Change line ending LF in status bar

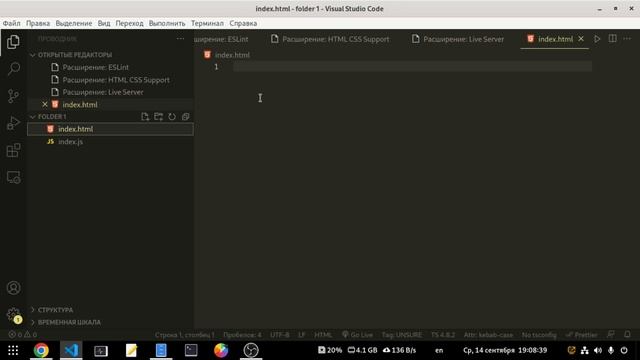pos(302,335)
